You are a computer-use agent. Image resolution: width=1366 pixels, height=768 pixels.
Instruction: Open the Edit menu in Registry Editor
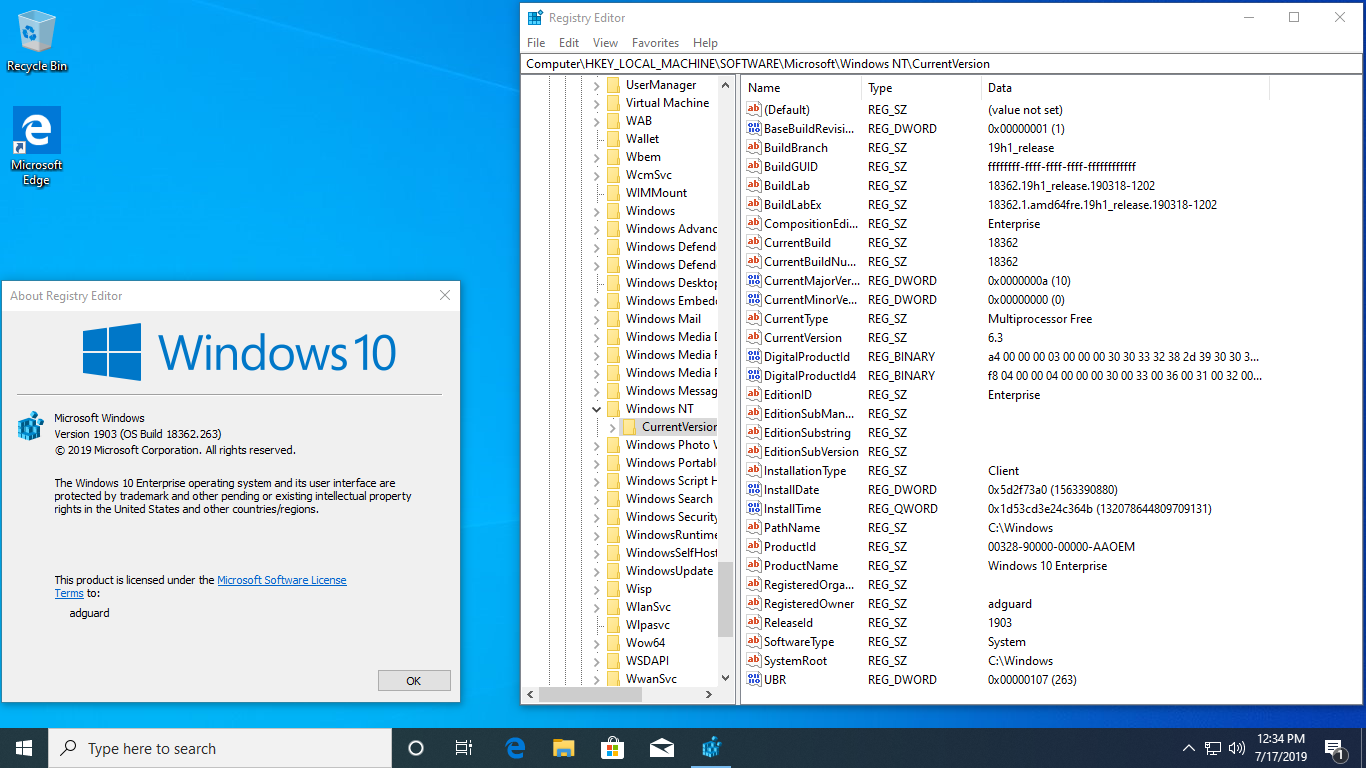point(569,43)
